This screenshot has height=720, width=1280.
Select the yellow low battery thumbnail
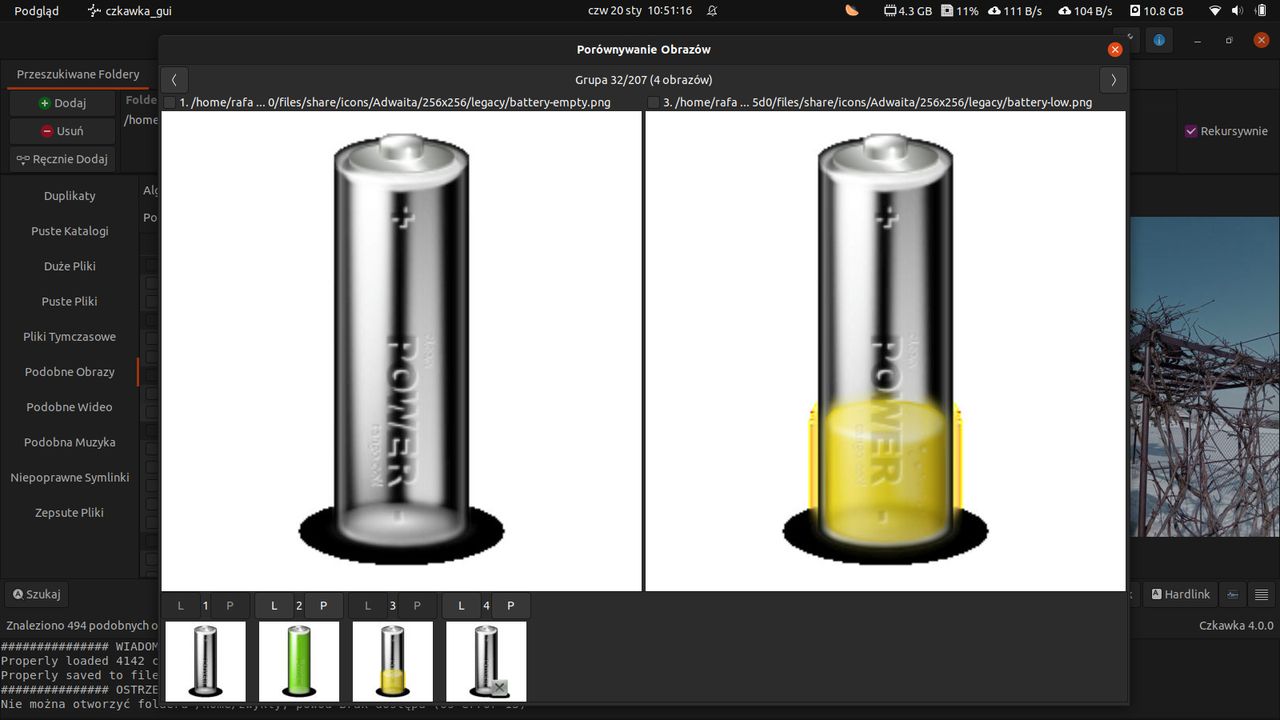coord(393,661)
